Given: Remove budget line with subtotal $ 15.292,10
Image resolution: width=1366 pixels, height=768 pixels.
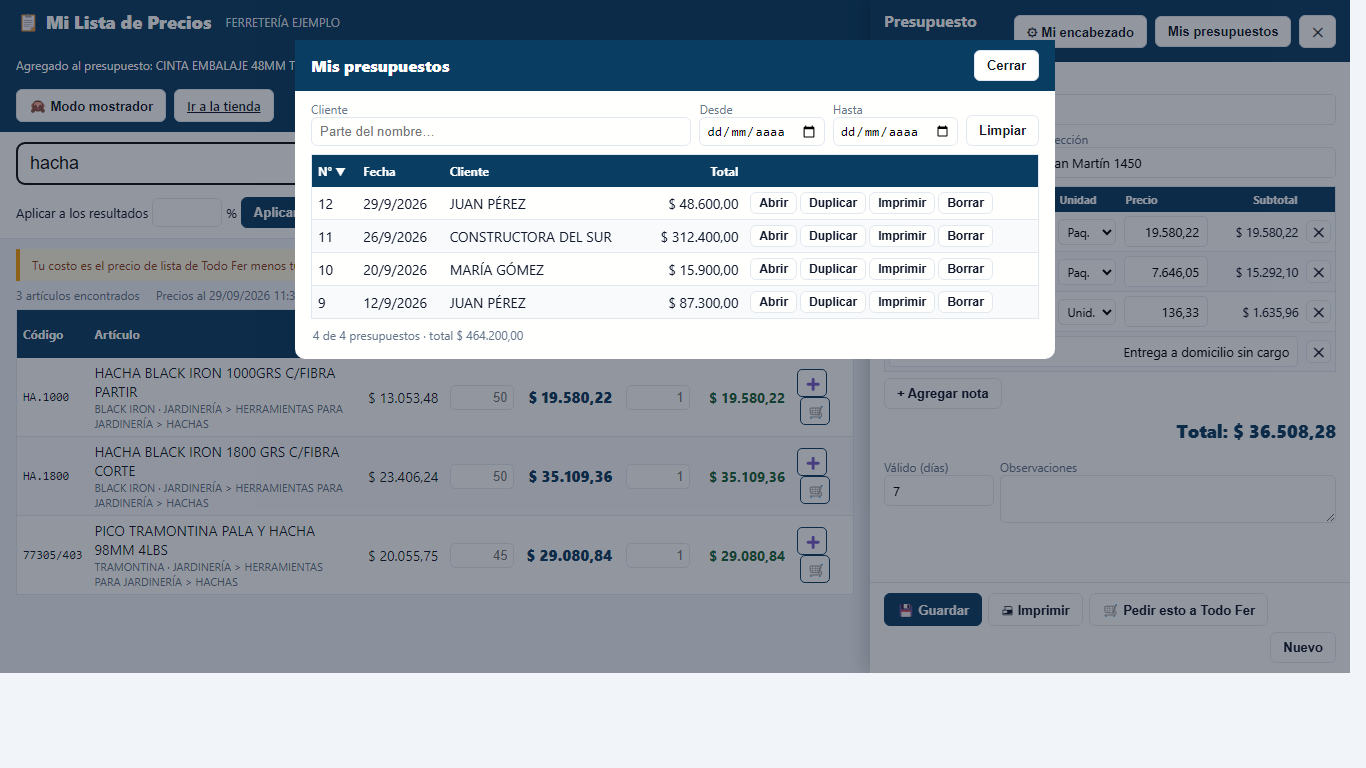Looking at the screenshot, I should click(x=1319, y=272).
